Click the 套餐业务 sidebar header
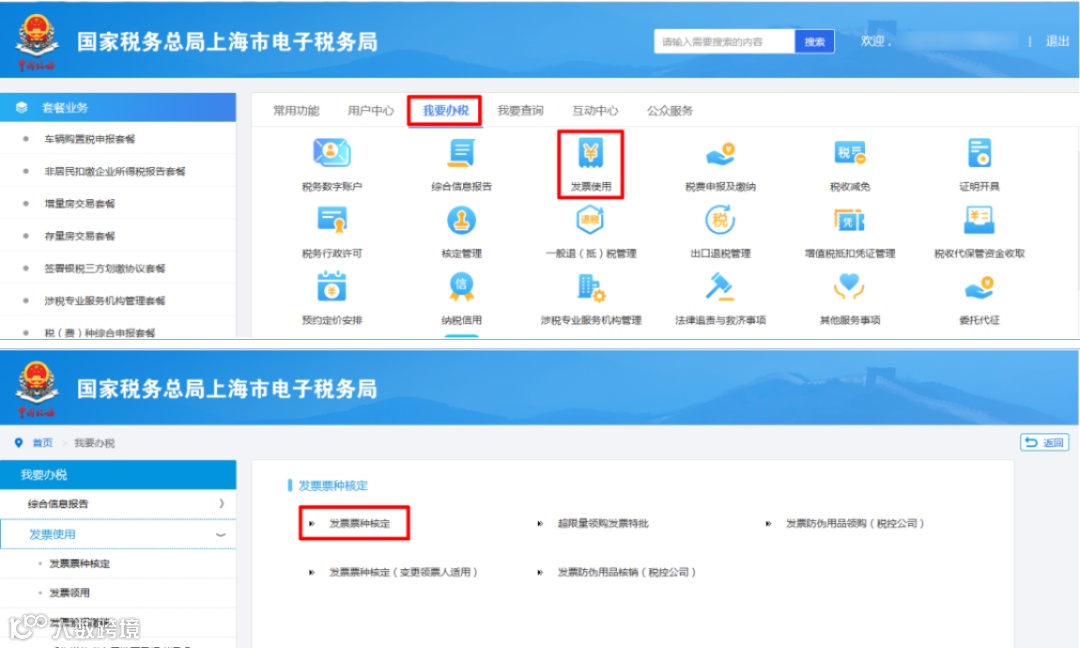Screen dimensions: 1080x648 pos(118,107)
